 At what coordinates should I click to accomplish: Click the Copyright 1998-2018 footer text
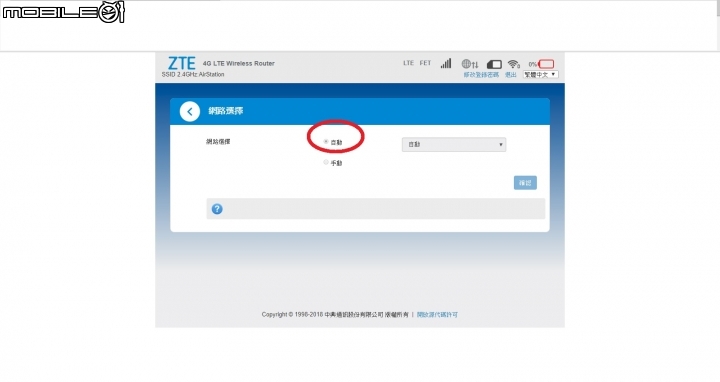[x=335, y=315]
